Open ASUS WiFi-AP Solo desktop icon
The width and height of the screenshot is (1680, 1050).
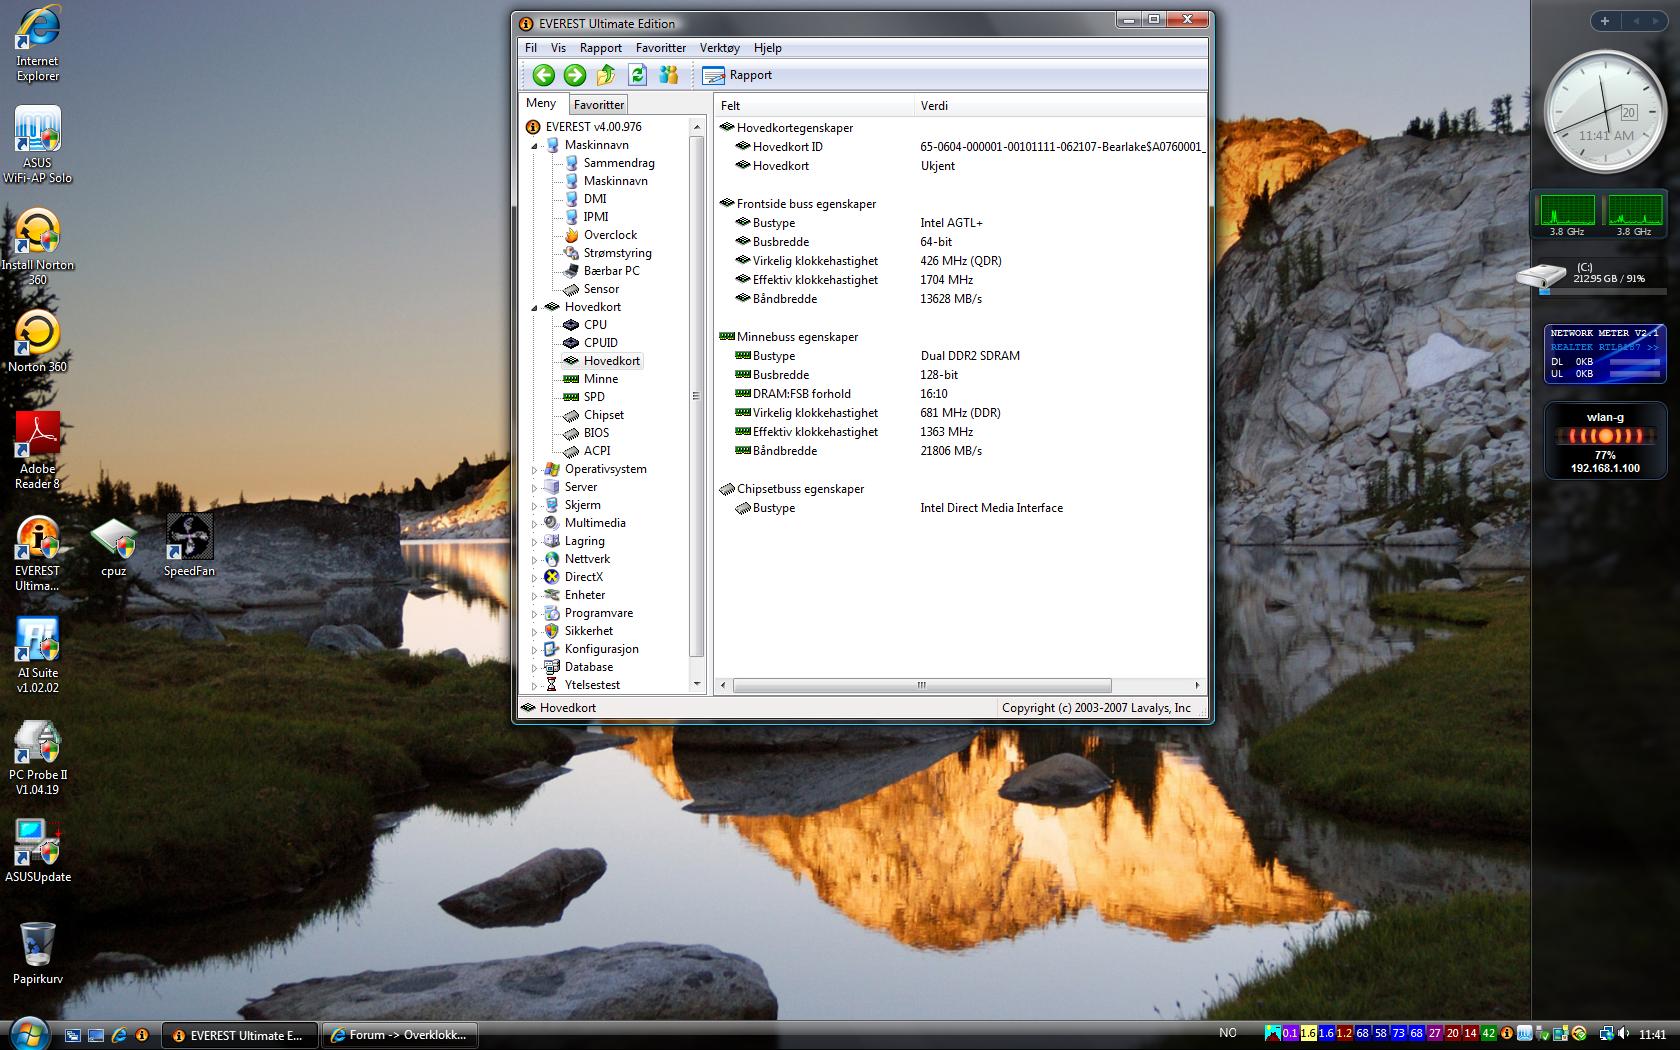(38, 145)
